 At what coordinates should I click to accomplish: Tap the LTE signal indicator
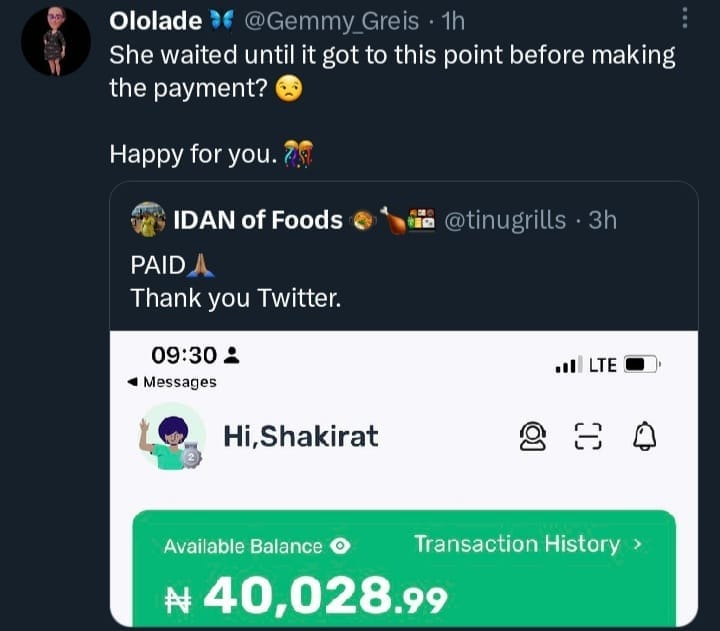coord(602,365)
